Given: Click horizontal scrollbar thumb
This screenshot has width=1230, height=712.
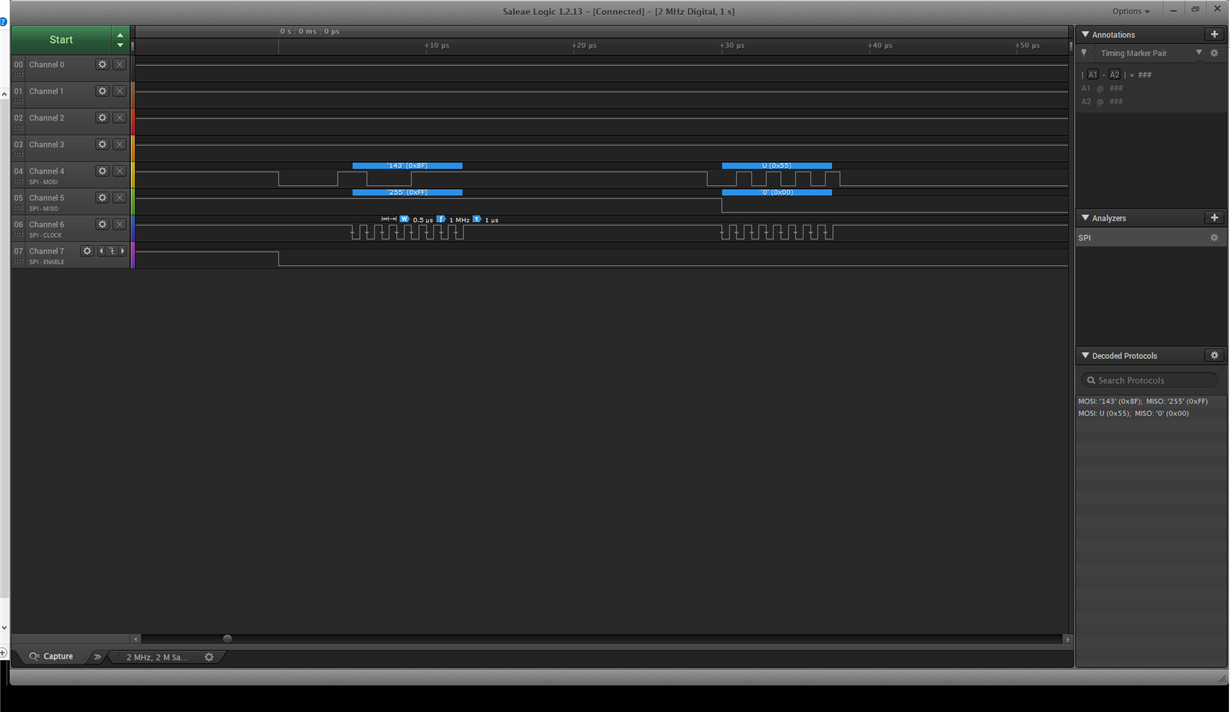Looking at the screenshot, I should 227,639.
